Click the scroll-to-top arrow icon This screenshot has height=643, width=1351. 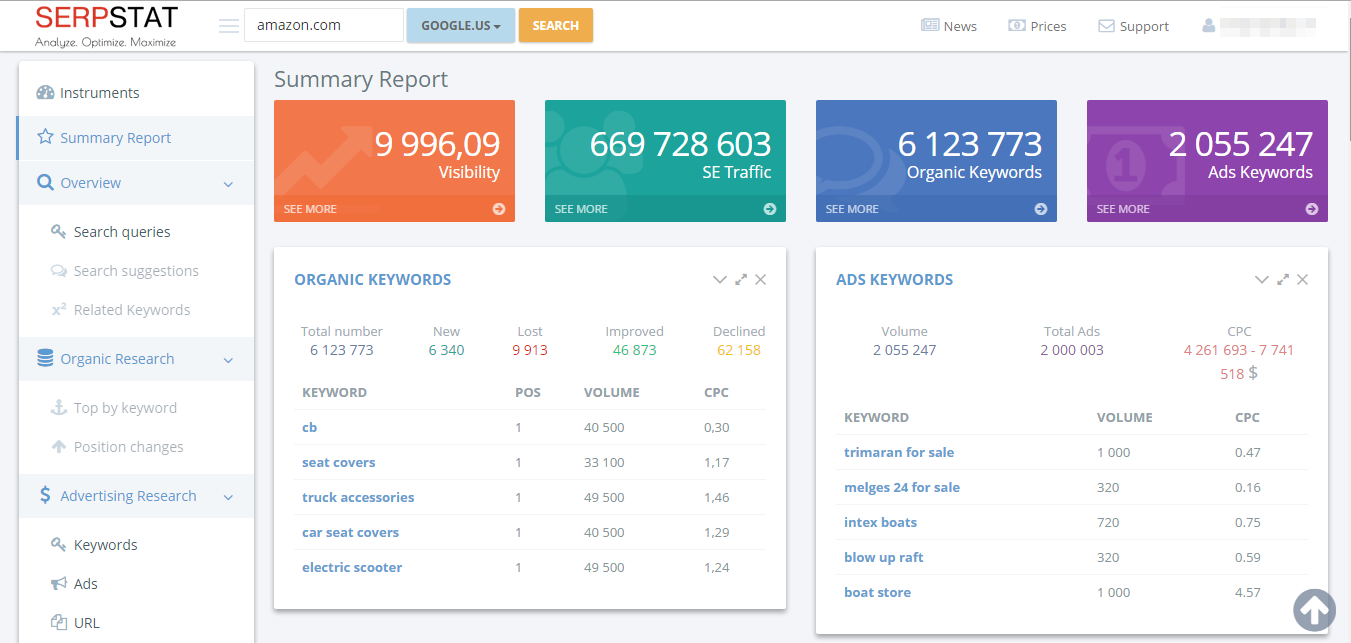pos(1315,609)
